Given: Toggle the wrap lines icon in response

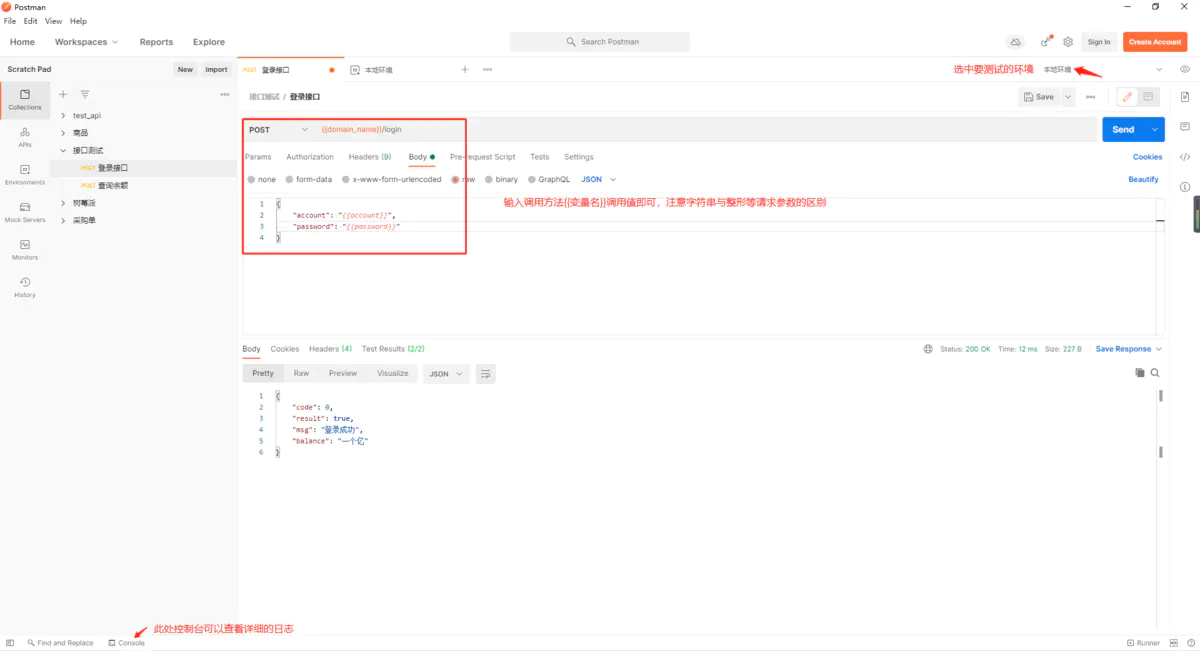Looking at the screenshot, I should 486,374.
